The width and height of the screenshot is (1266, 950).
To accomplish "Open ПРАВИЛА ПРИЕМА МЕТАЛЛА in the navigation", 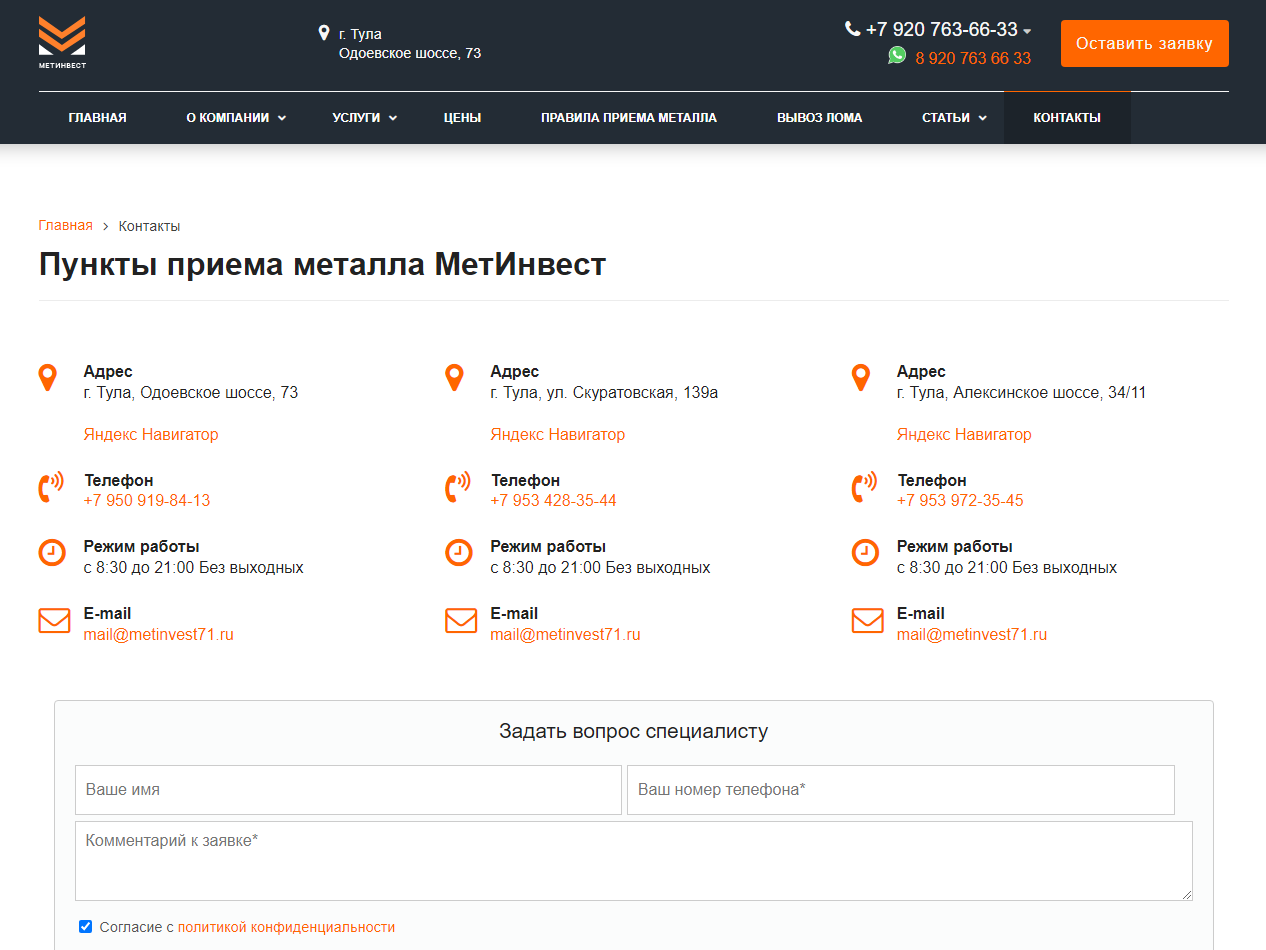I will point(629,118).
